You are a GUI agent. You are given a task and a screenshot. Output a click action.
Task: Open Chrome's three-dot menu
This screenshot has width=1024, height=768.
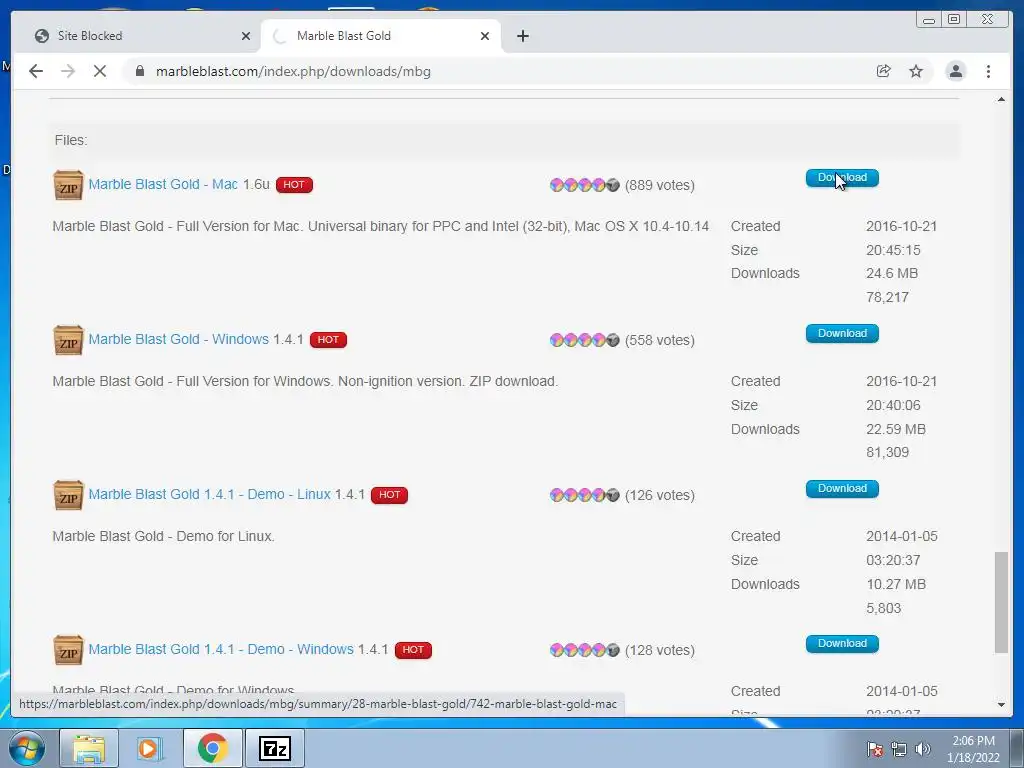coord(988,71)
